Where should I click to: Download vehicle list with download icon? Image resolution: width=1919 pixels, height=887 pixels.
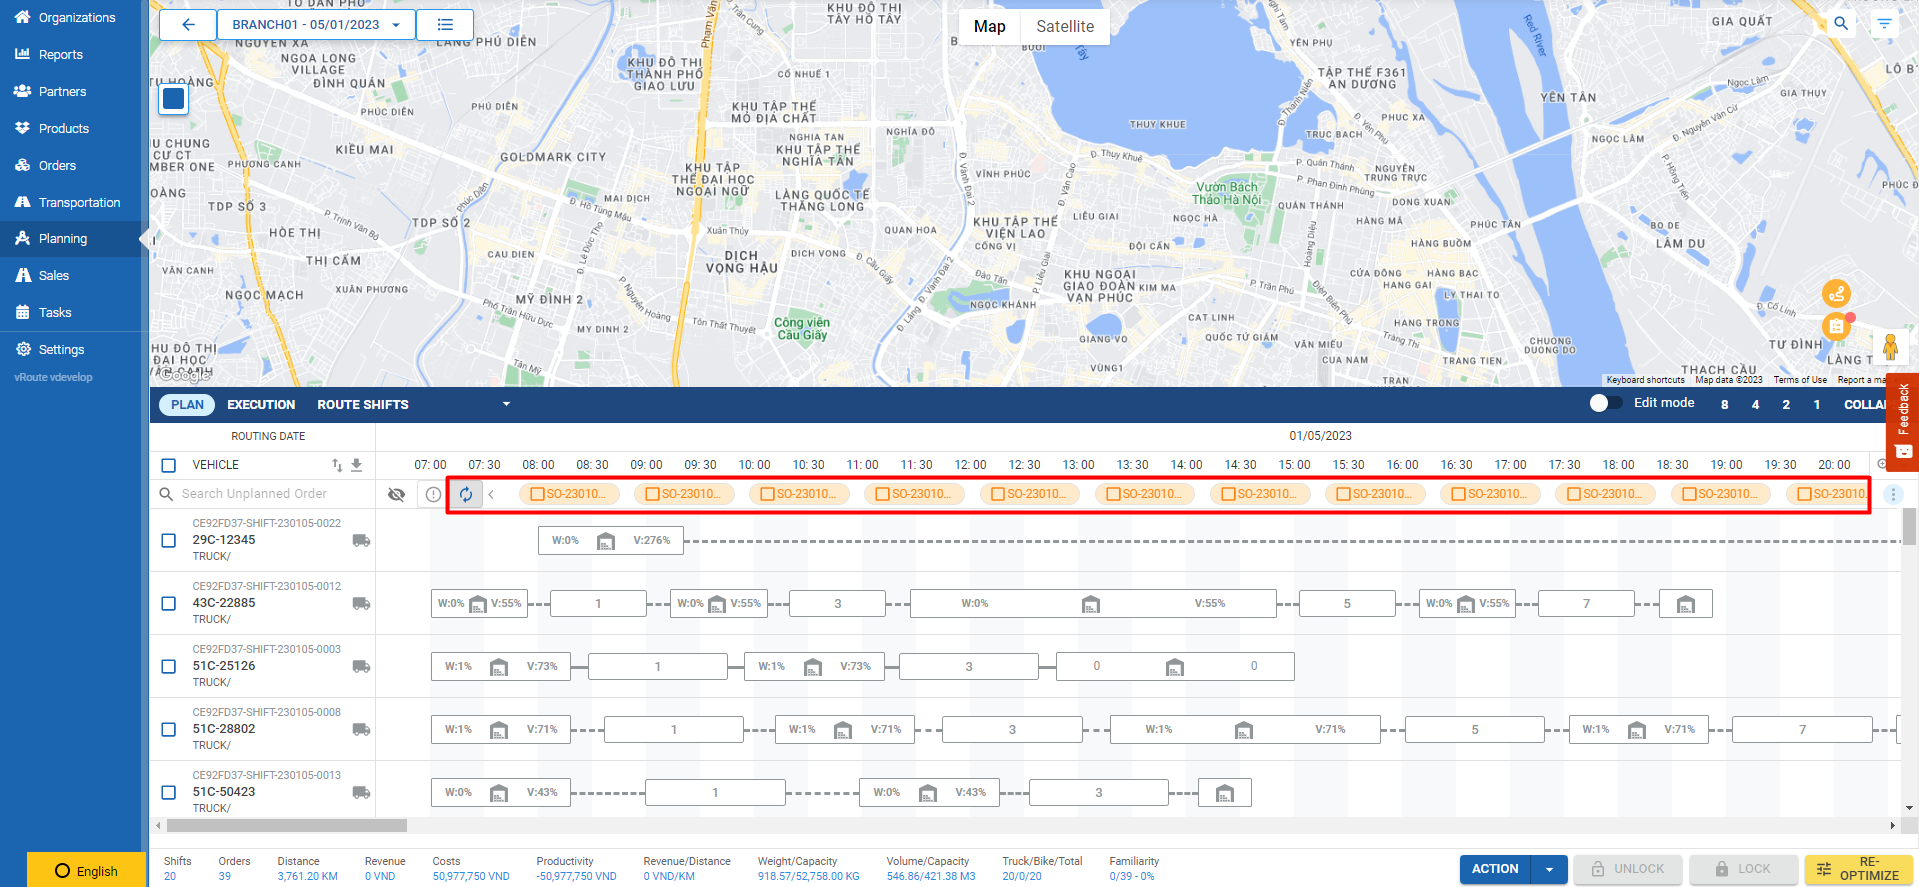(x=356, y=465)
